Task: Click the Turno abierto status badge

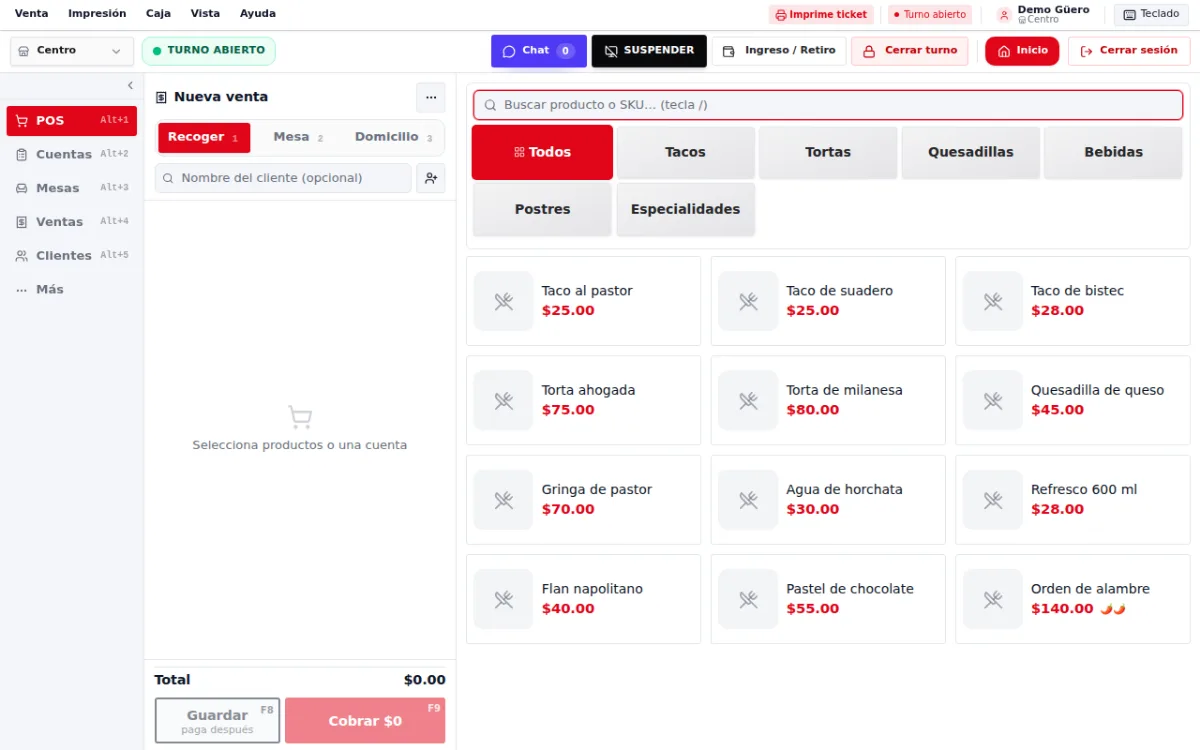Action: coord(929,15)
